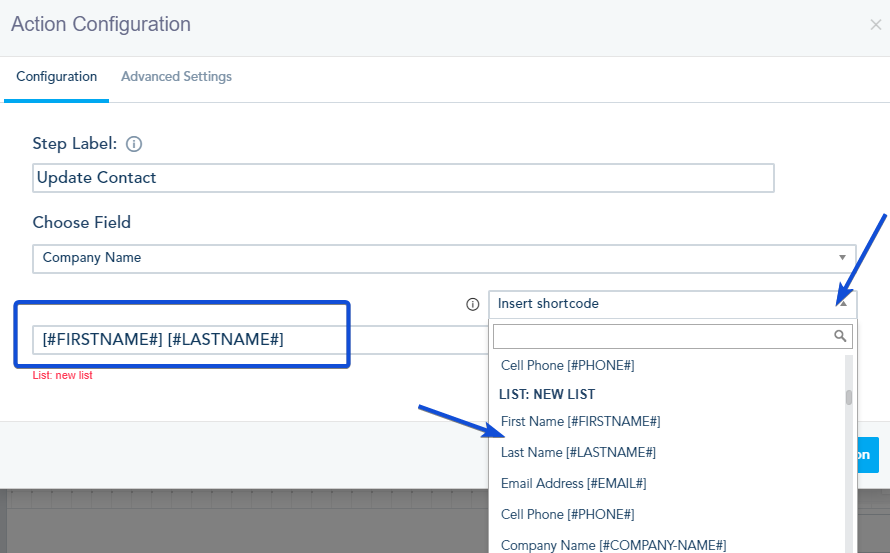Pick Company Name [#COMPANY-NAME#] shortcode
The width and height of the screenshot is (890, 553).
pyautogui.click(x=613, y=545)
